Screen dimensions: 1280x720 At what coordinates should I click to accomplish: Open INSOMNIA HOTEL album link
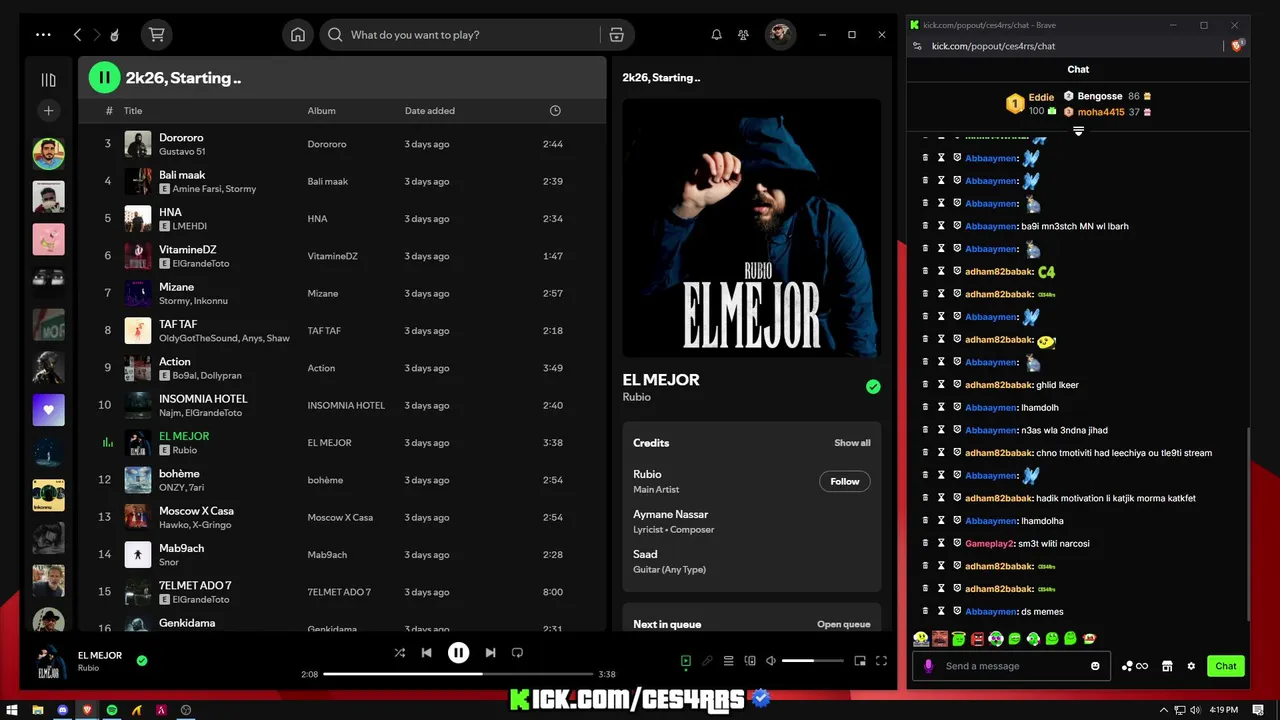[x=346, y=405]
